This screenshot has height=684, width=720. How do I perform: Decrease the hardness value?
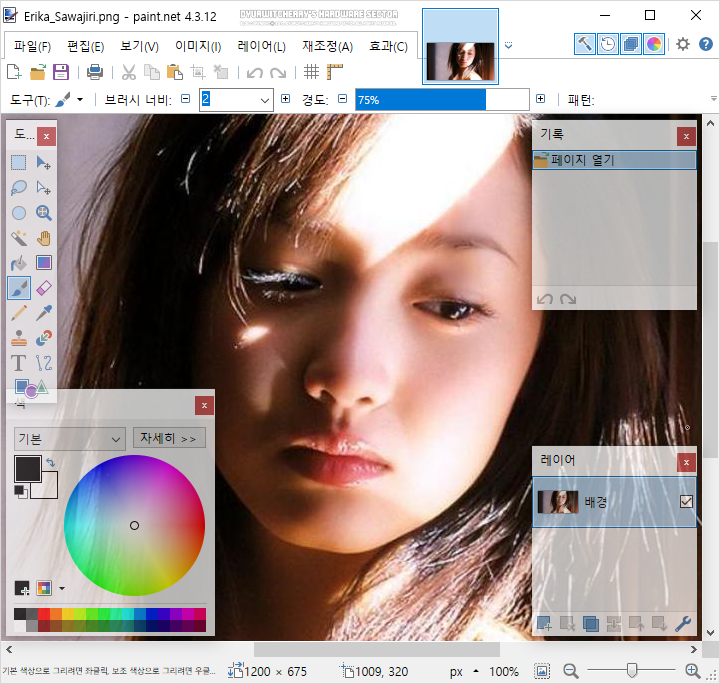point(343,99)
